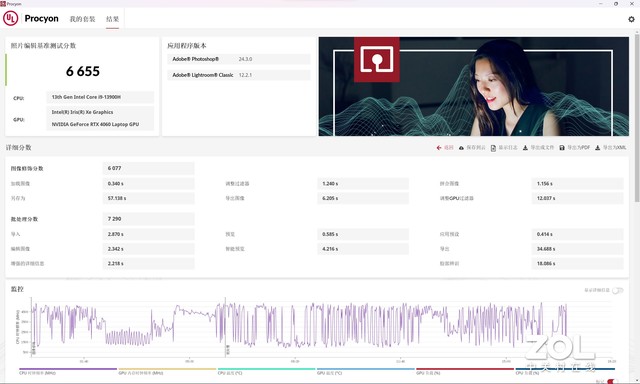
Task: Click the show log document icon
Action: (x=493, y=148)
